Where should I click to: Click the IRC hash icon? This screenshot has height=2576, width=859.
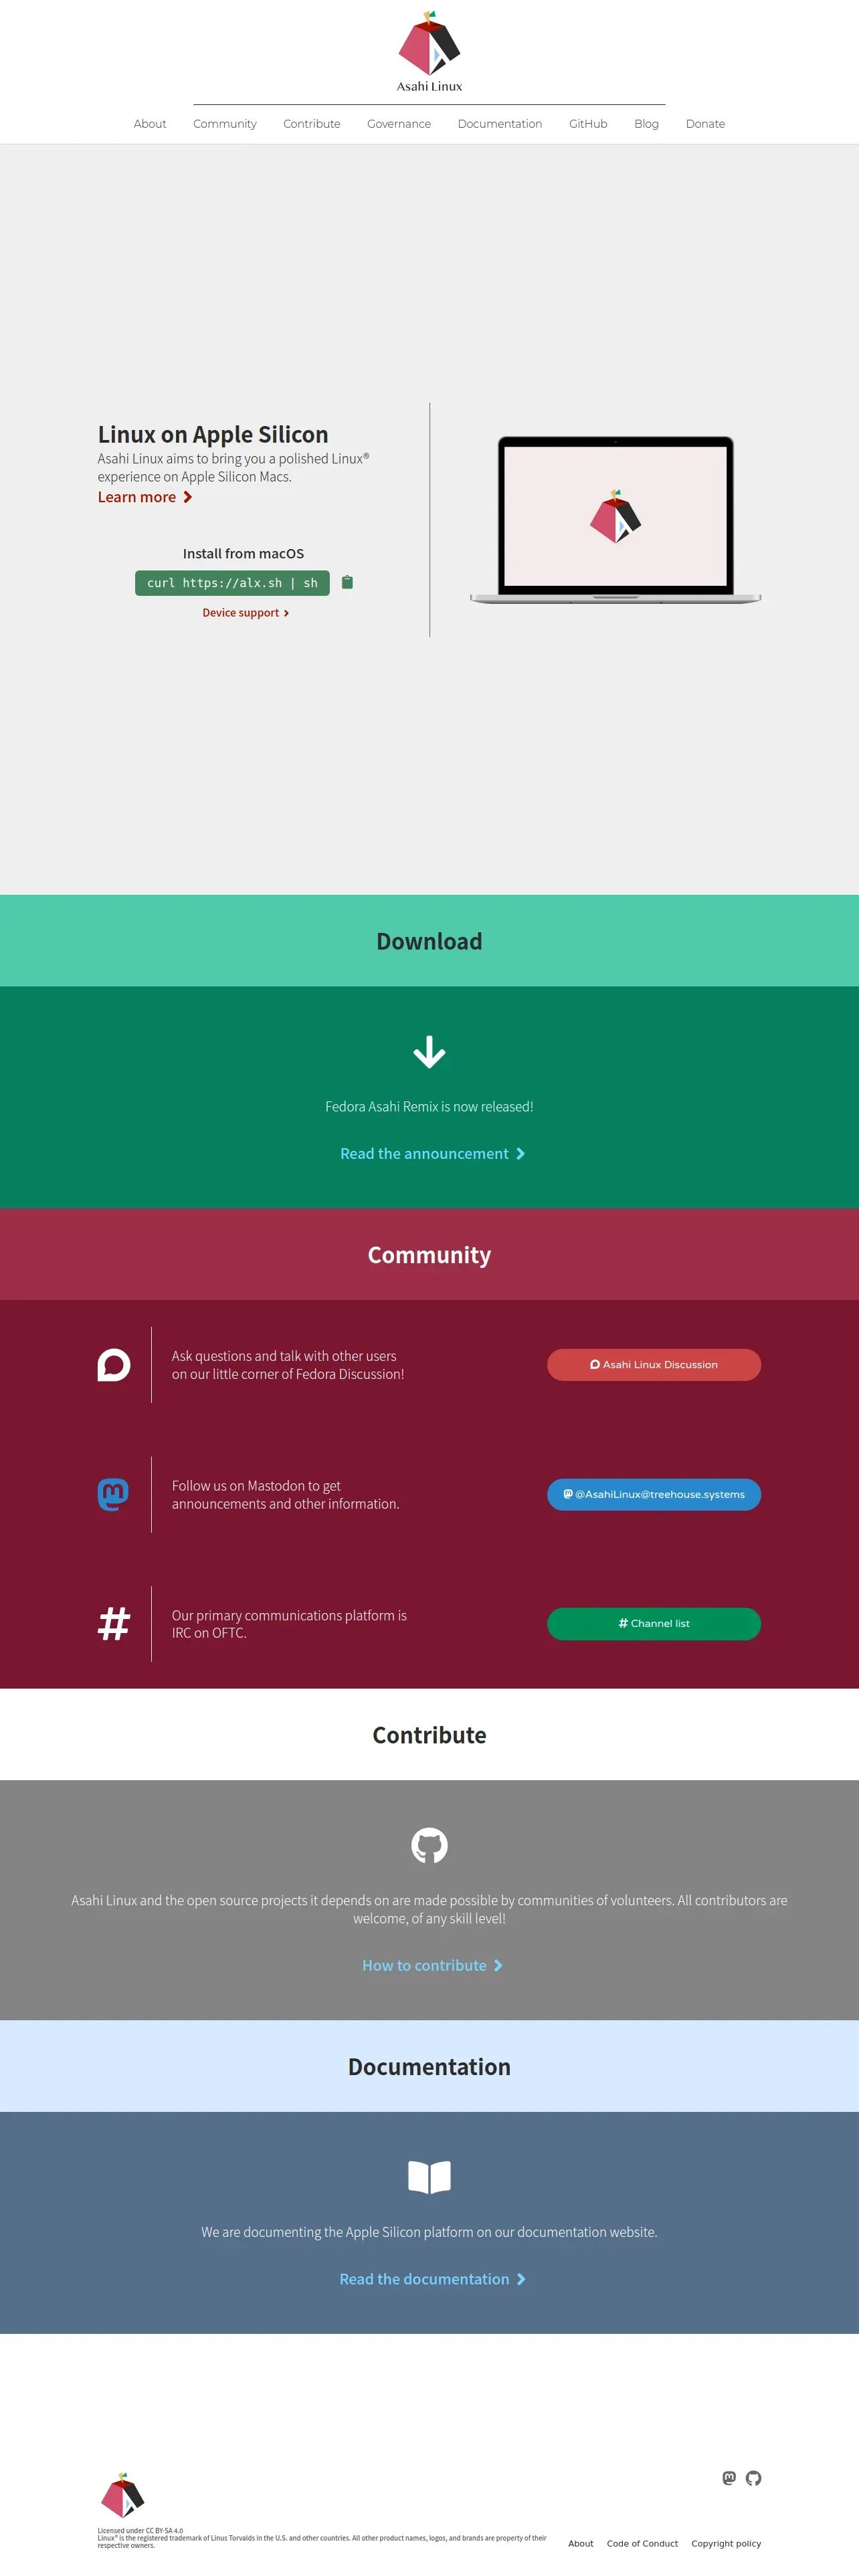click(114, 1623)
